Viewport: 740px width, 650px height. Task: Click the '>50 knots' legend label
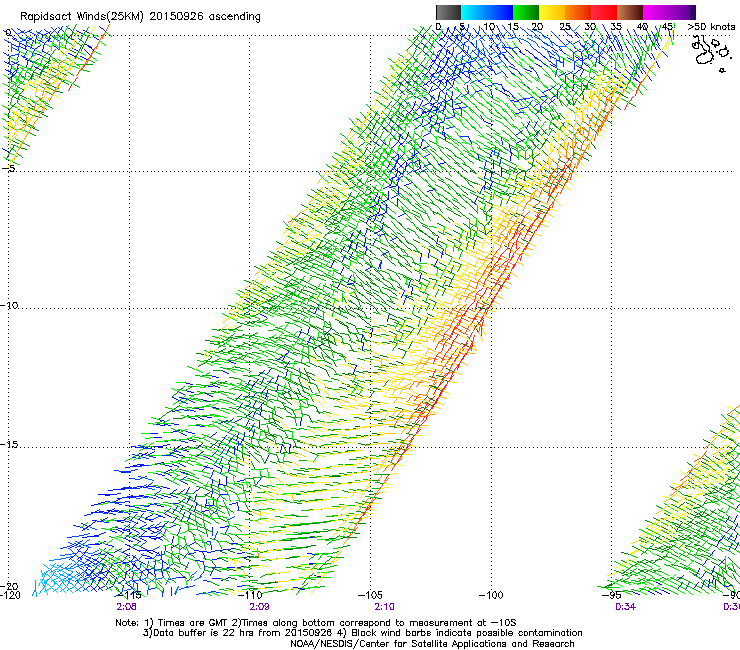(x=711, y=27)
